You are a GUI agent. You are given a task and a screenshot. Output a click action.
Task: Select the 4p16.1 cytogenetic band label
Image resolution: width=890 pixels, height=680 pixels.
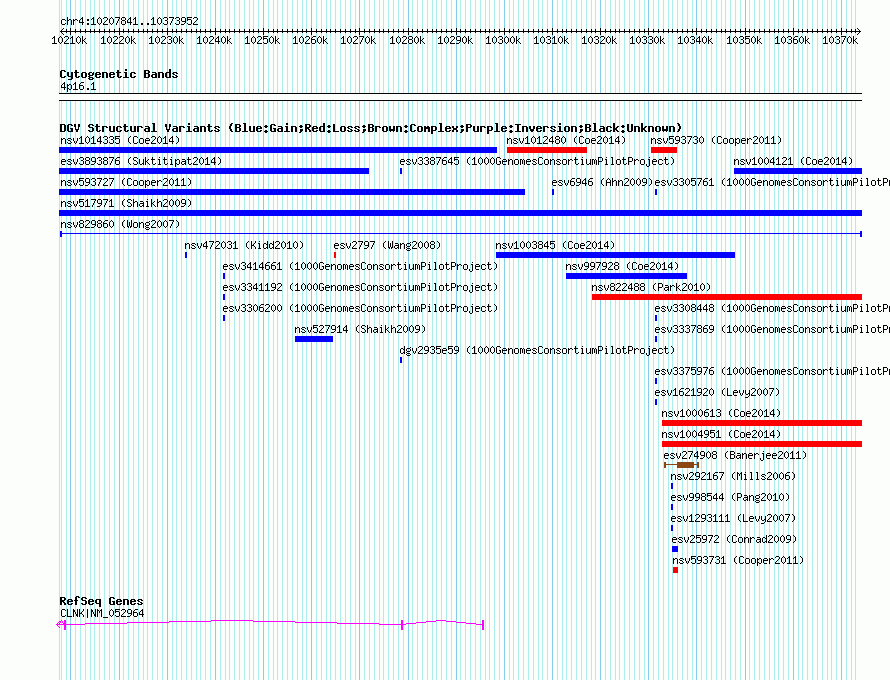78,86
